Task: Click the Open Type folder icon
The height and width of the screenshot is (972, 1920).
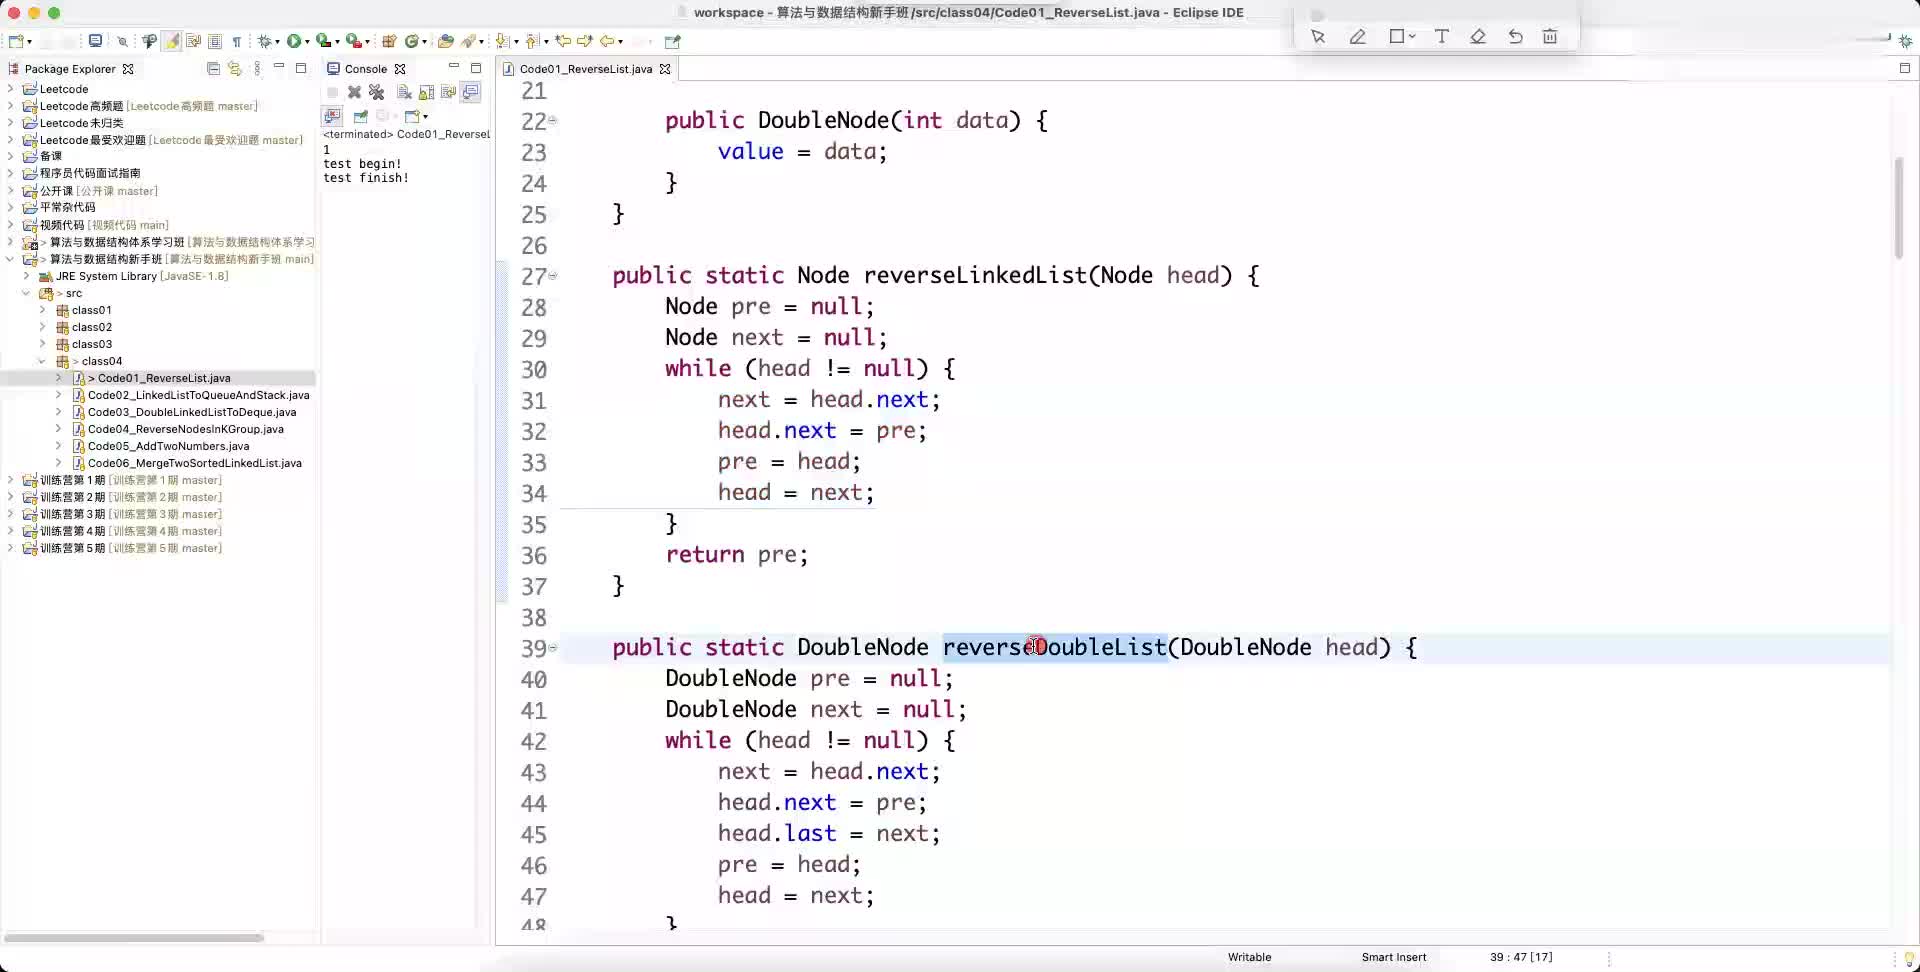Action: click(446, 41)
